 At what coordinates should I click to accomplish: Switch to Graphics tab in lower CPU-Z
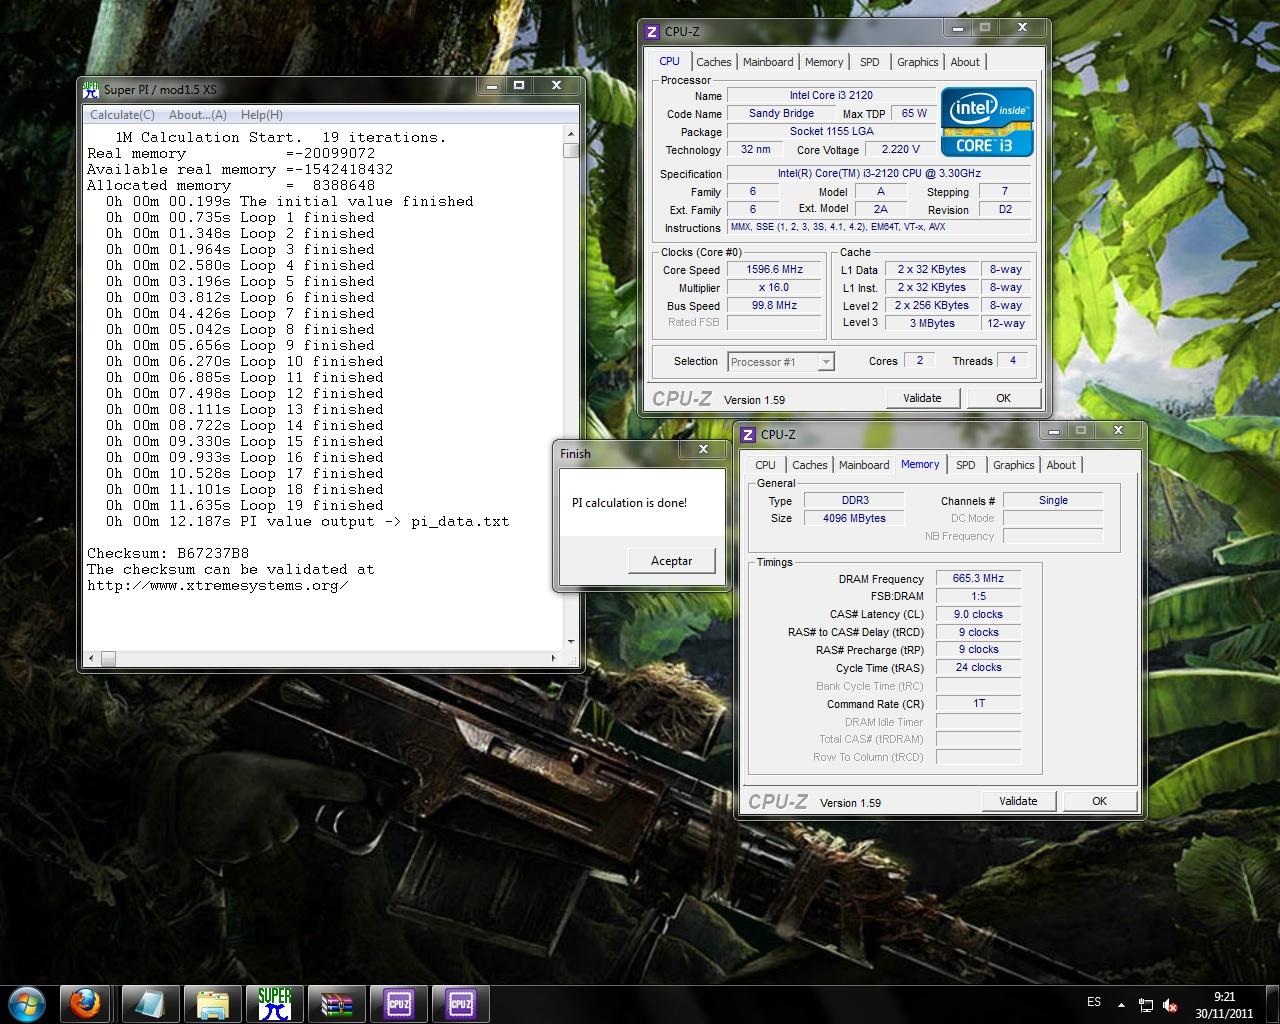[1014, 465]
